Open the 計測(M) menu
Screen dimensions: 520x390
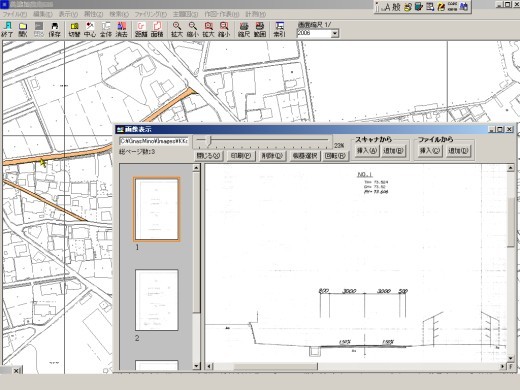tap(256, 14)
